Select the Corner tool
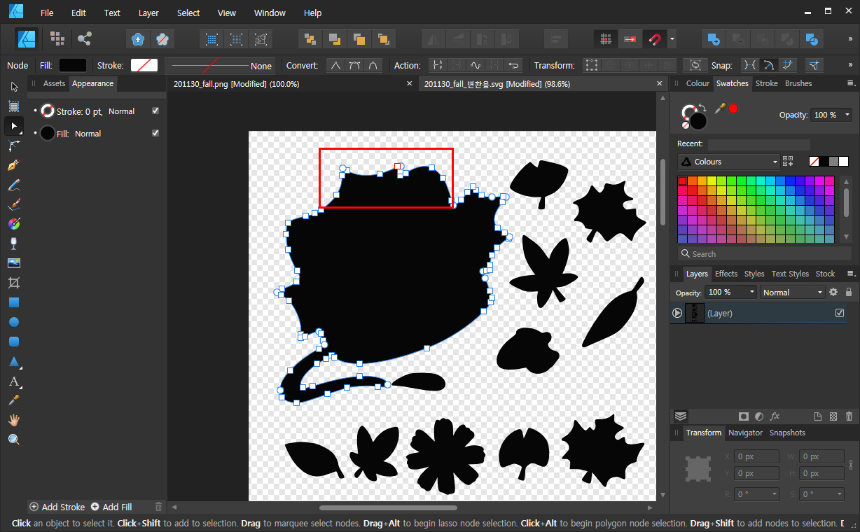The height and width of the screenshot is (532, 860). pos(14,146)
